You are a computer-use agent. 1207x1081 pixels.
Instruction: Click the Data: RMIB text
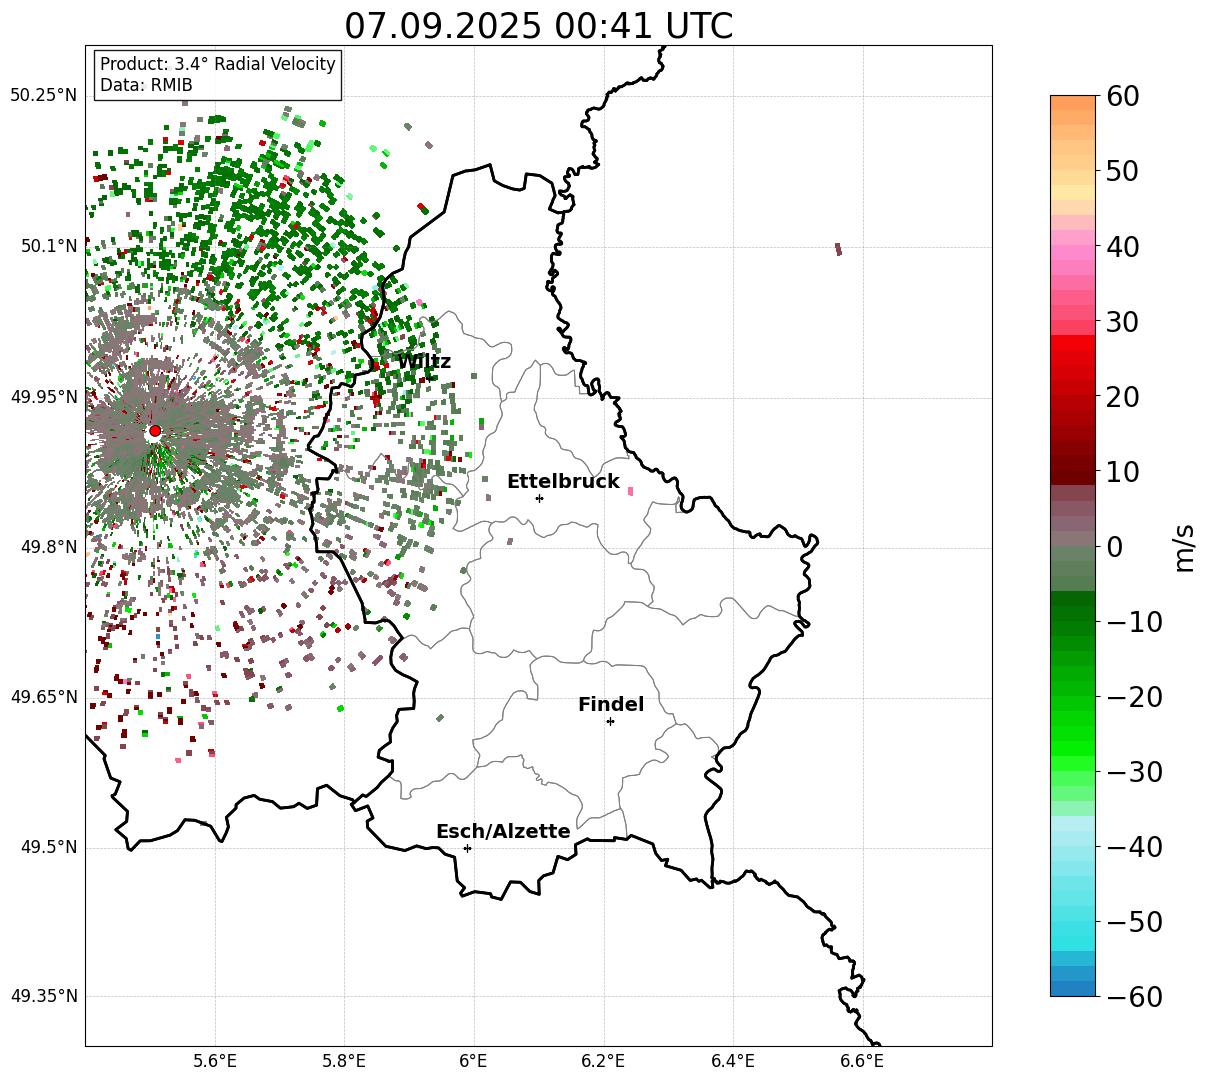tap(146, 86)
